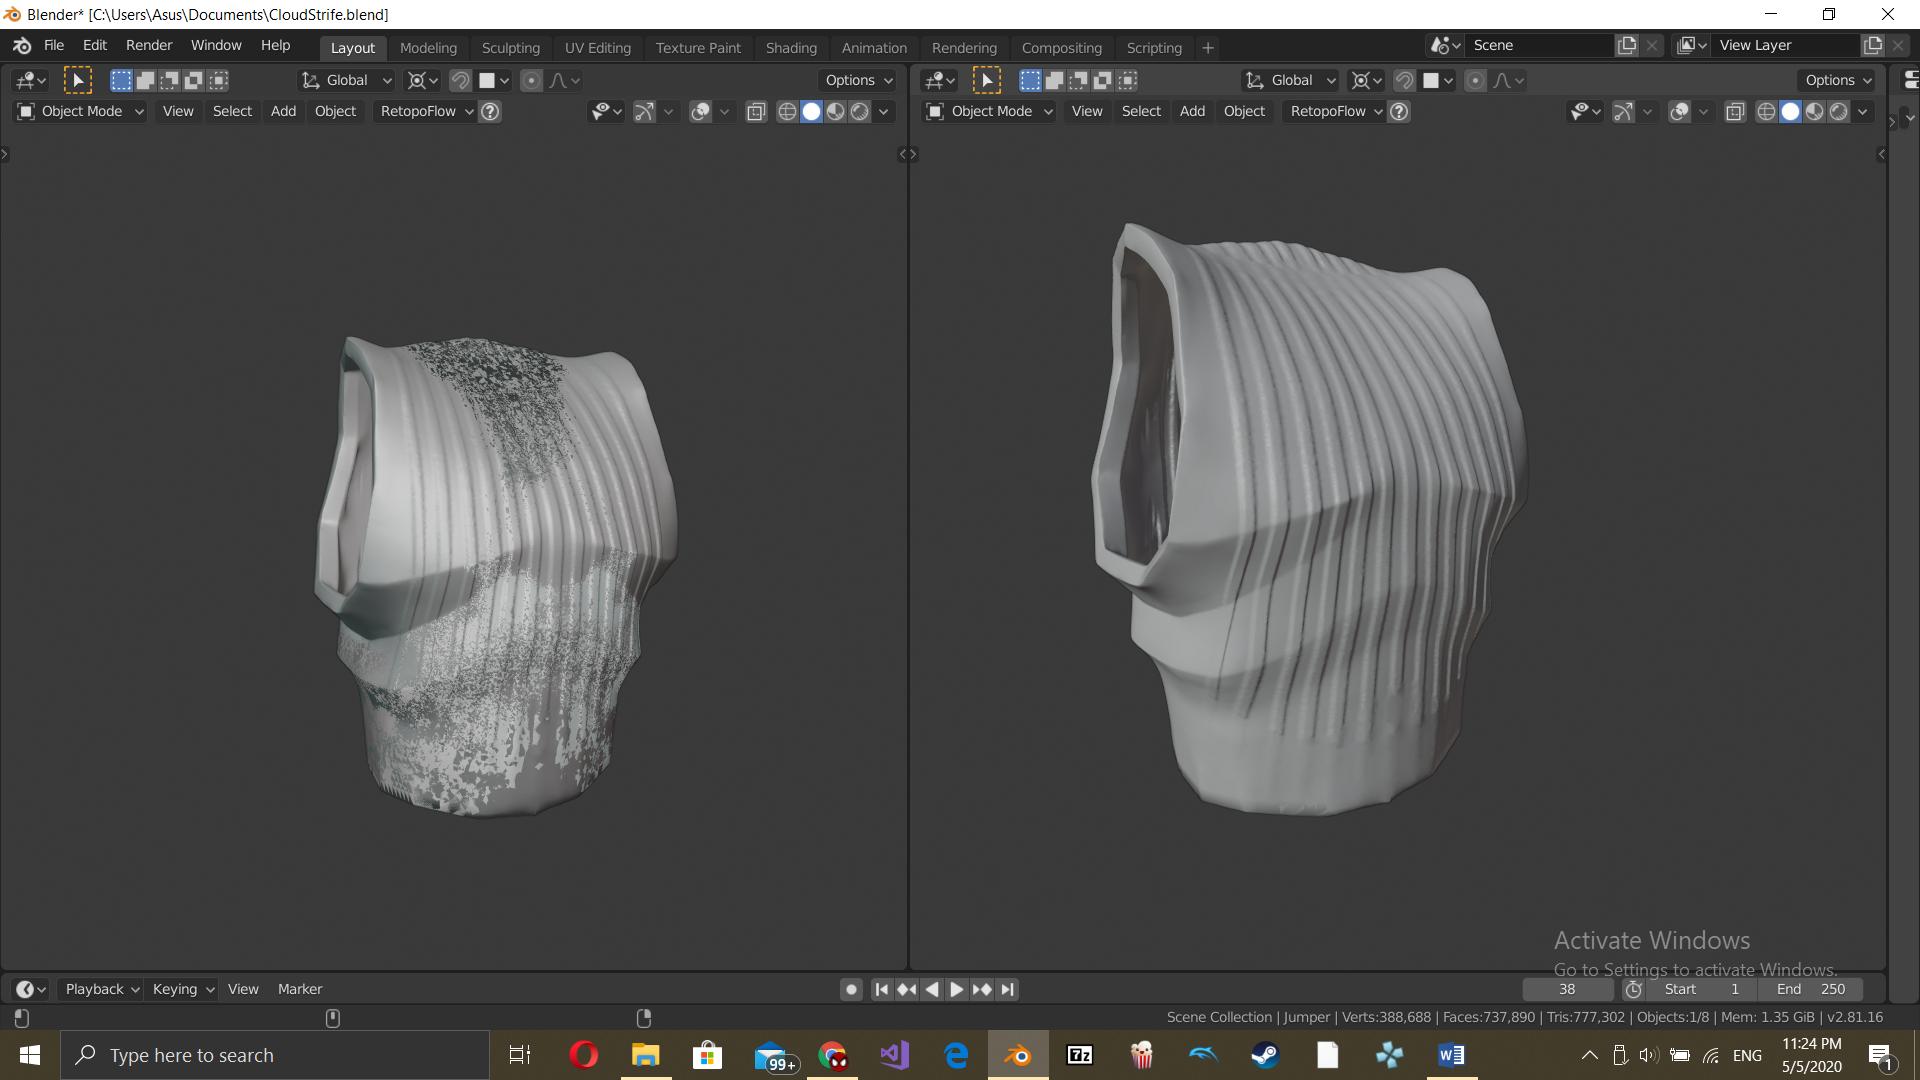Jump to the end frame of timeline

pyautogui.click(x=1007, y=989)
